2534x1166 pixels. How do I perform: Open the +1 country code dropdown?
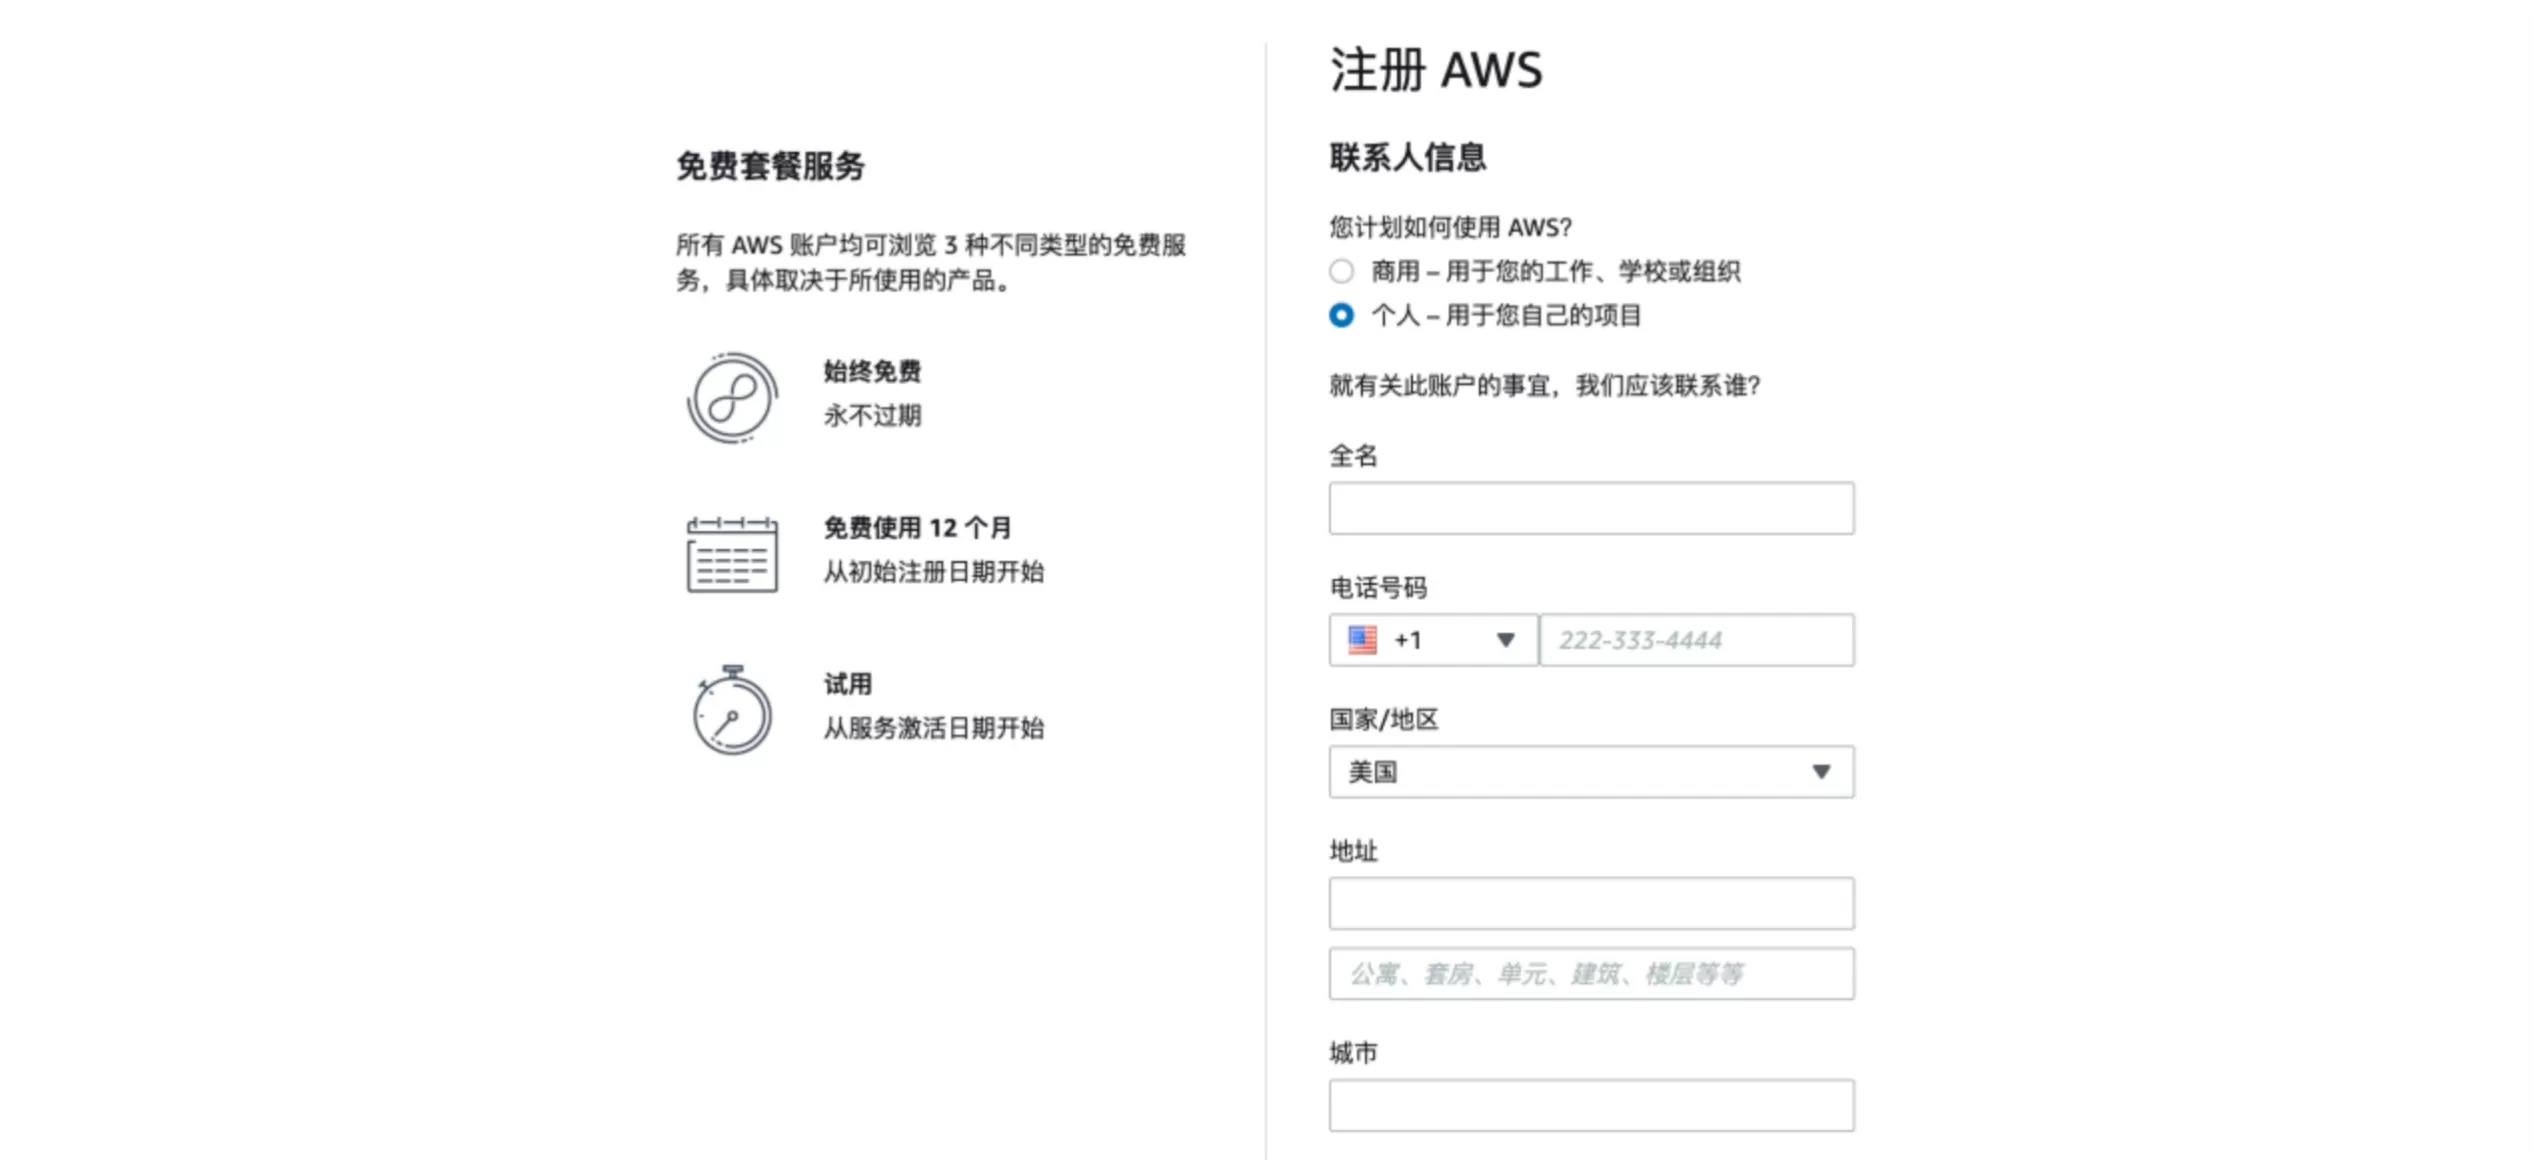[x=1432, y=640]
